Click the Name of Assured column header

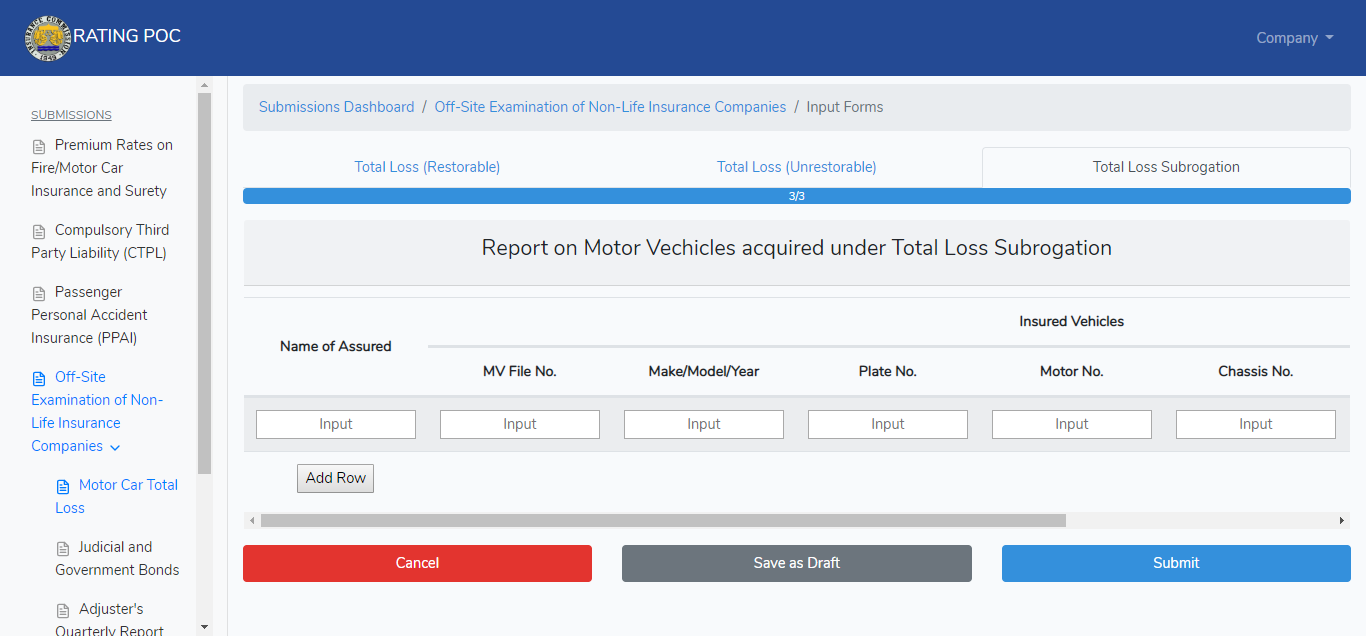point(336,346)
